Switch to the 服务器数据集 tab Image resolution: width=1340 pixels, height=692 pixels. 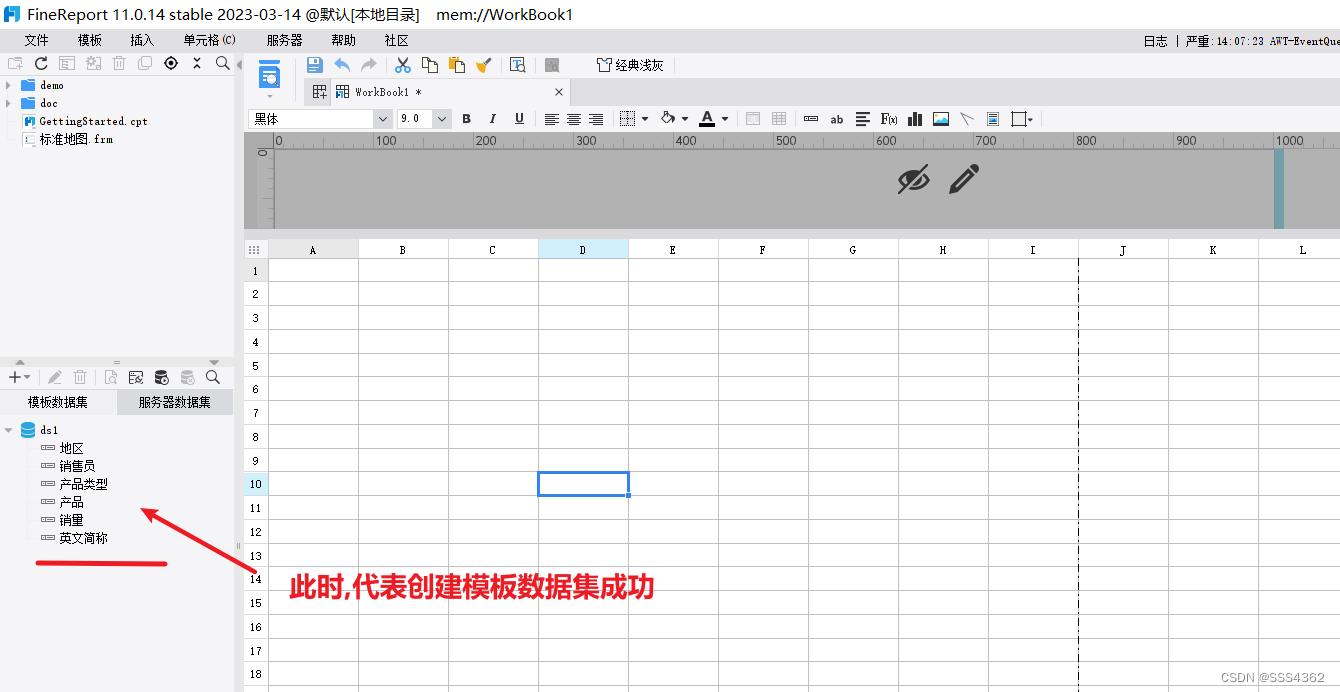point(175,402)
